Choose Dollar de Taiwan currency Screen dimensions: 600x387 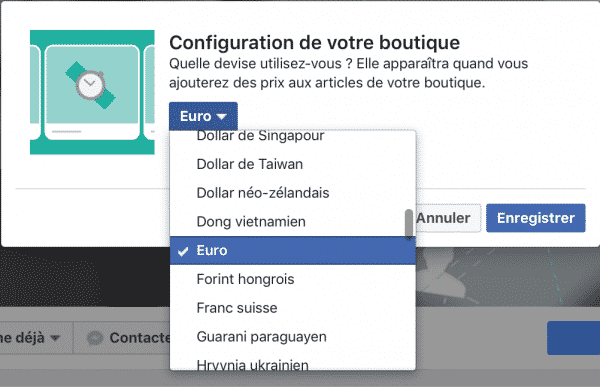[x=293, y=164]
